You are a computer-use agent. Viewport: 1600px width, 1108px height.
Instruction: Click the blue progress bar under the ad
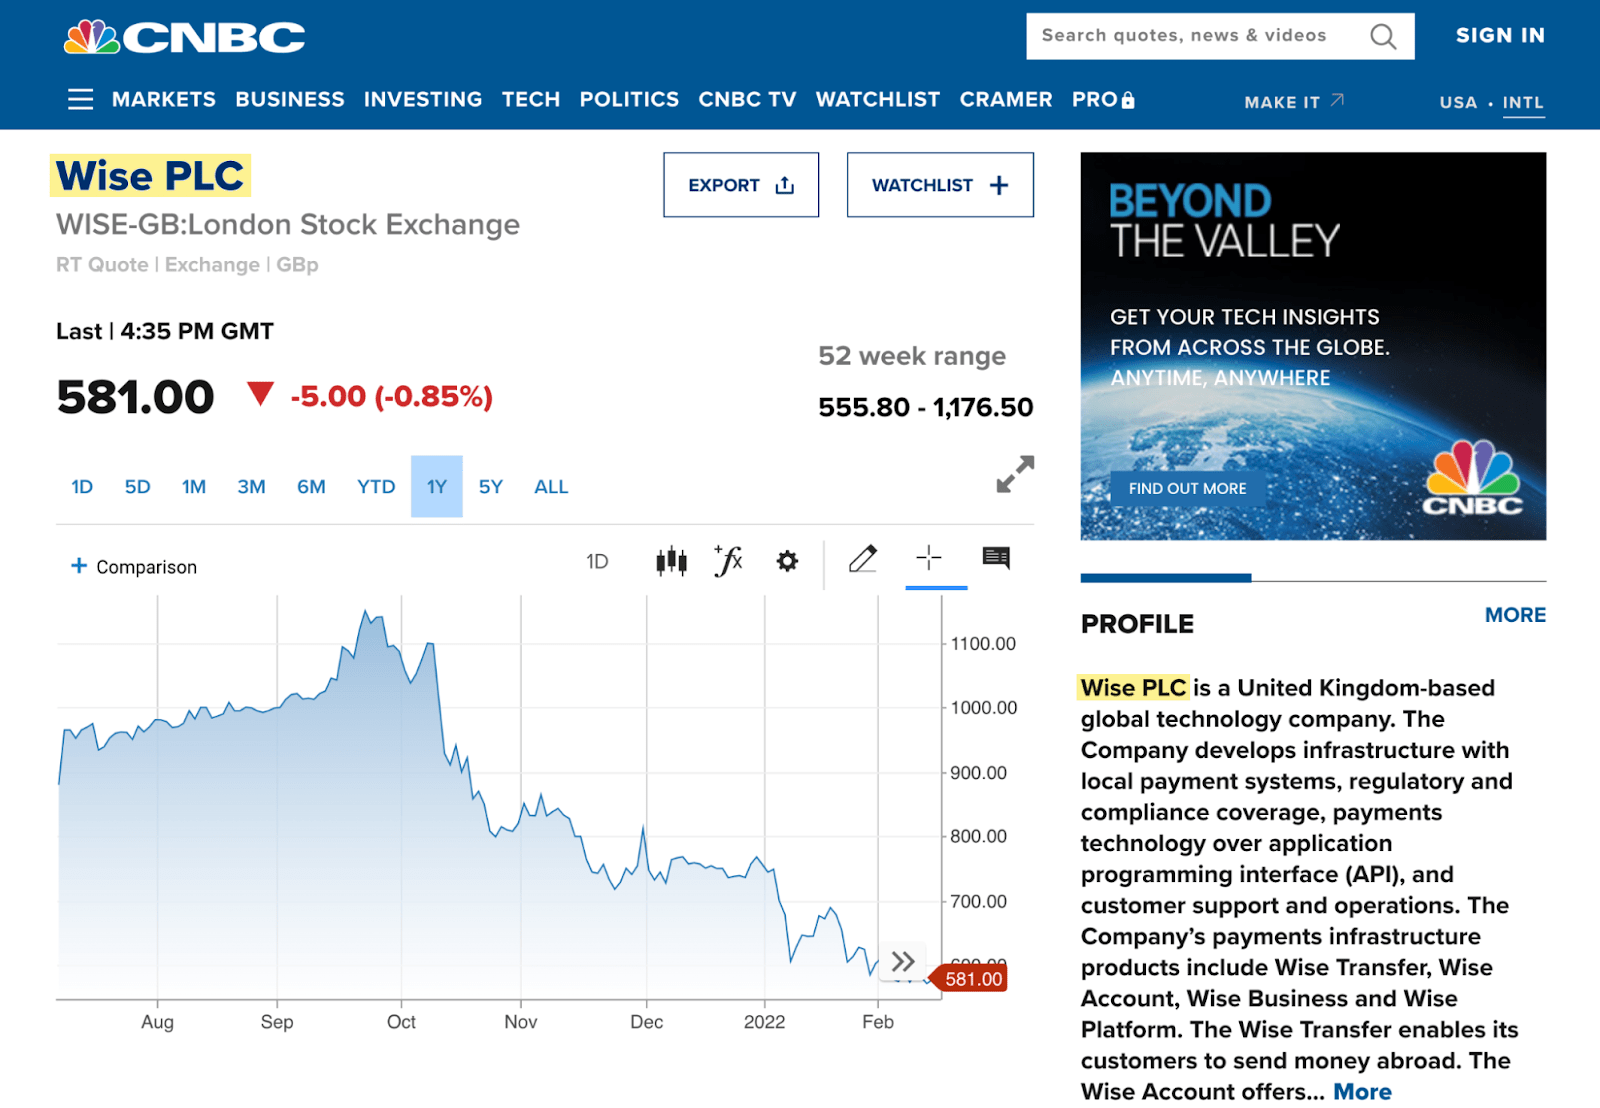[1165, 578]
